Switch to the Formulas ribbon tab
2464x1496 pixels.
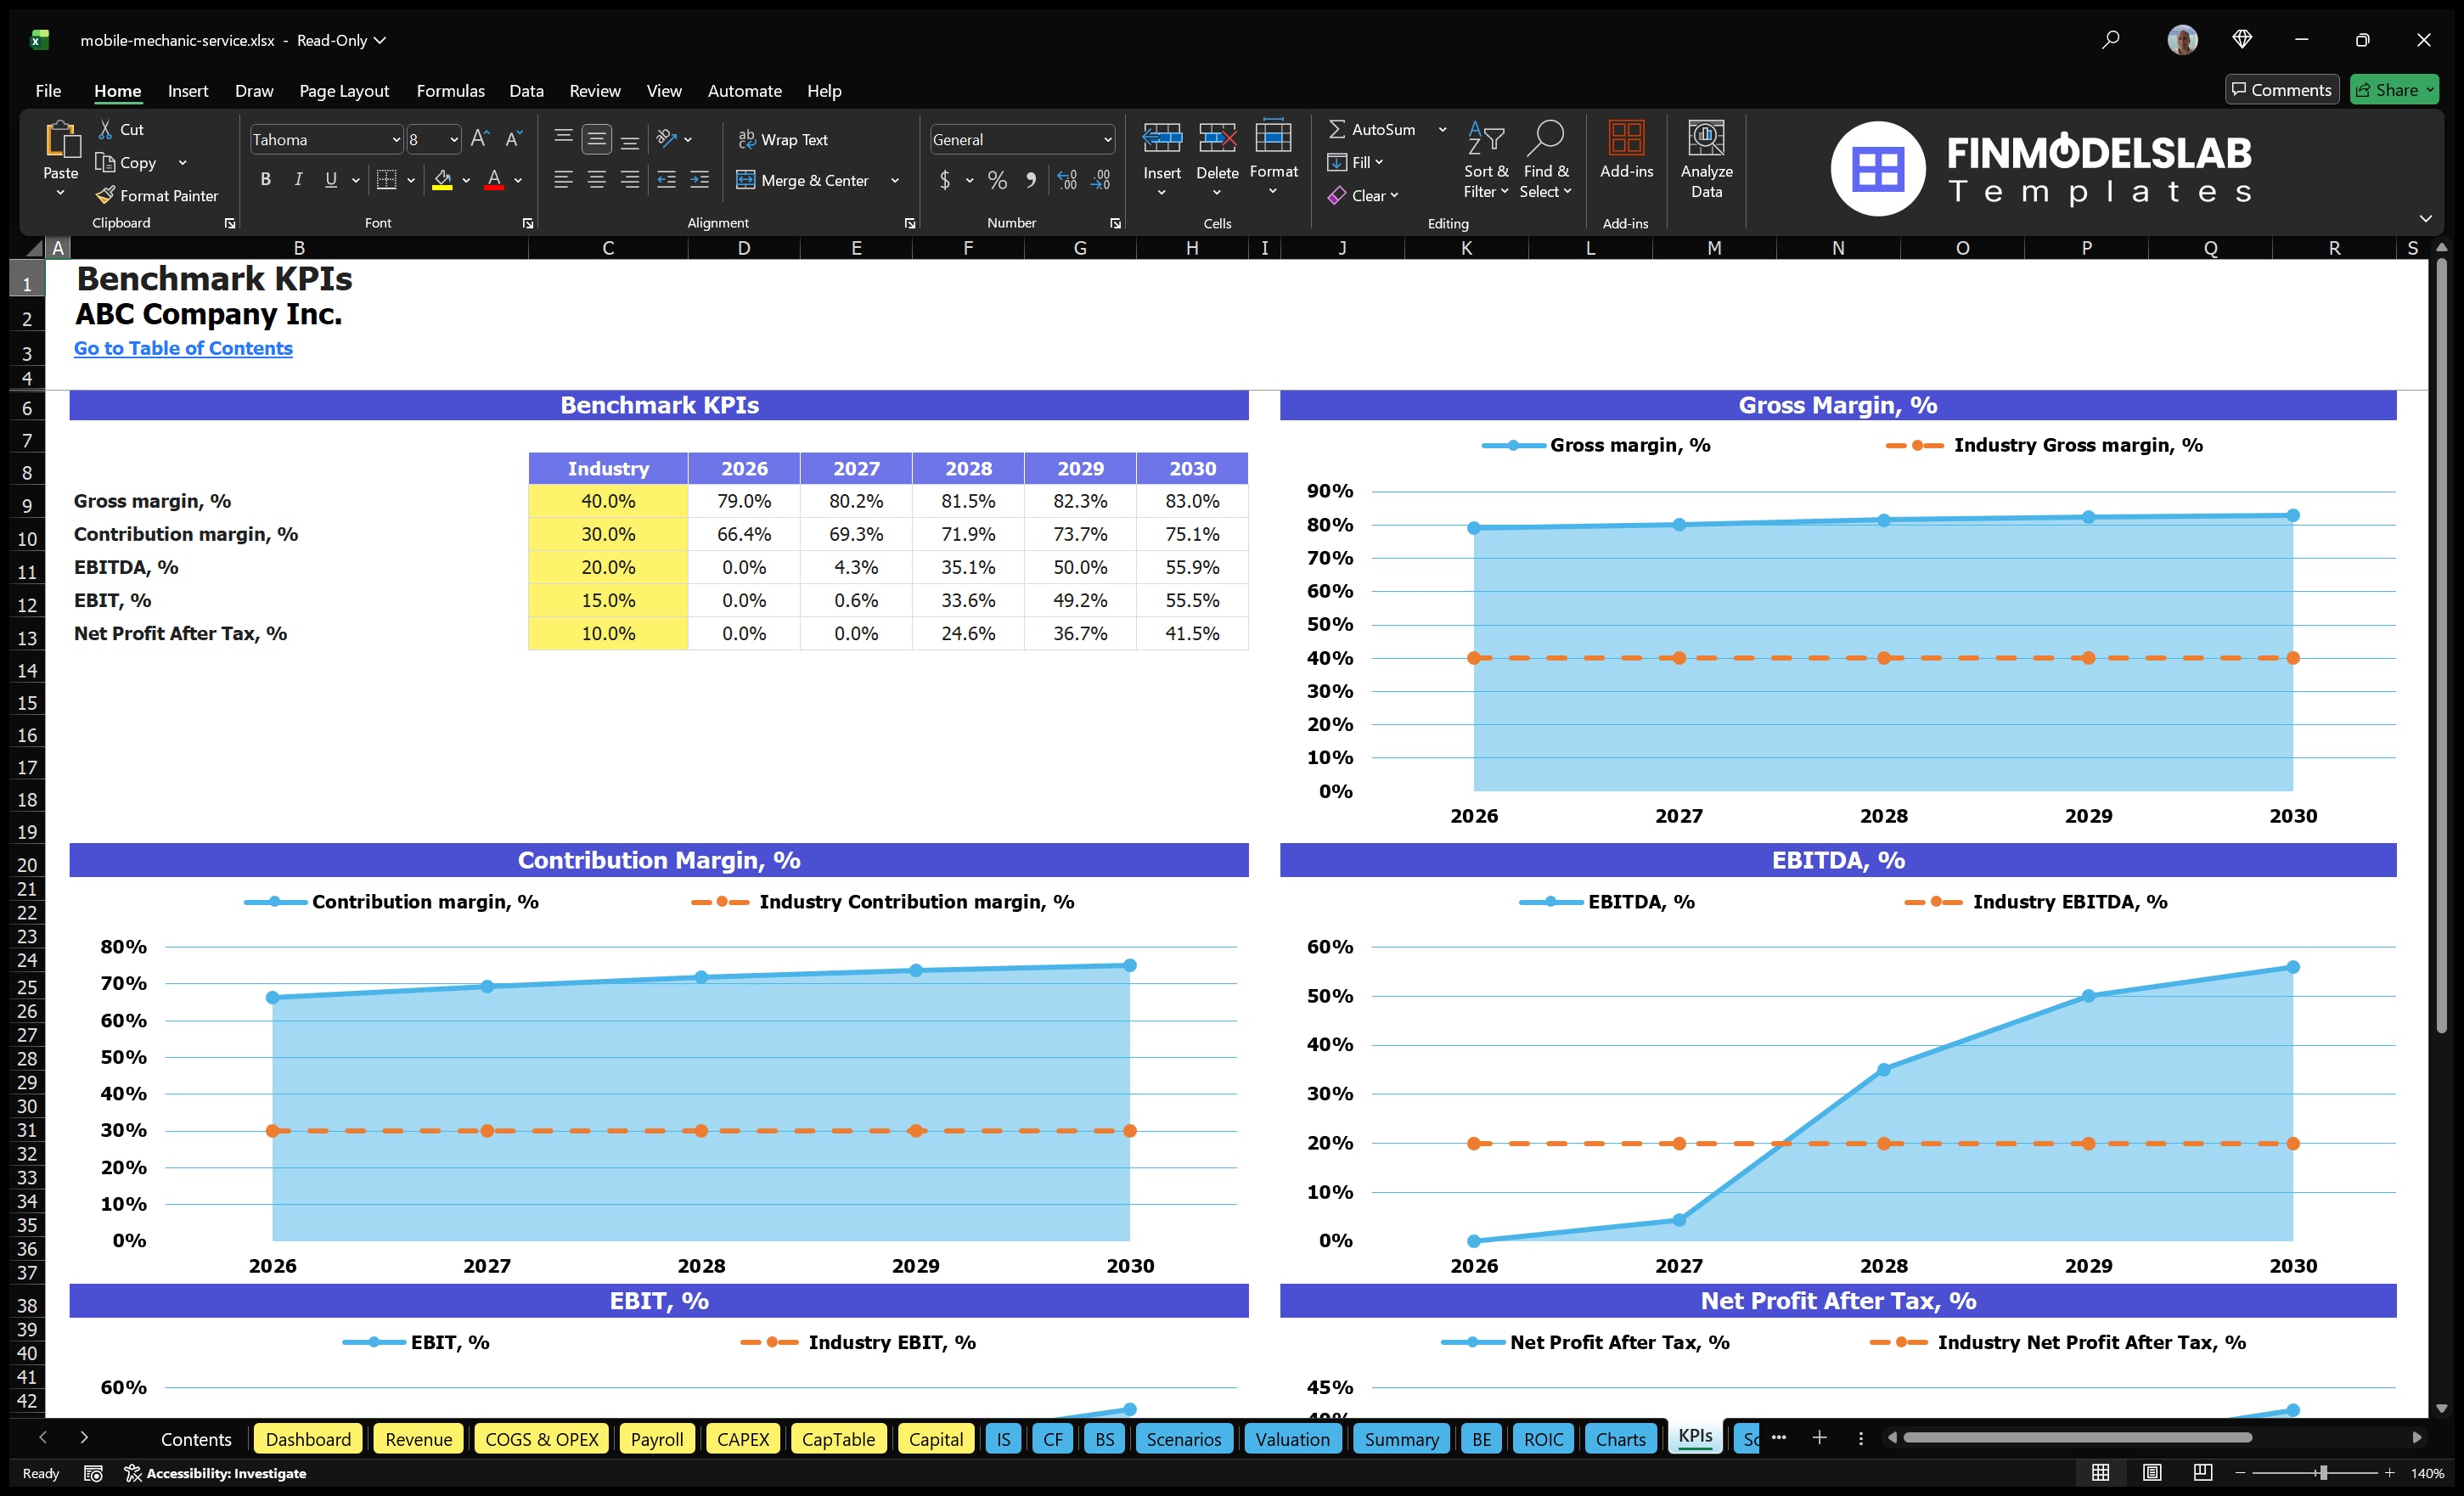[450, 90]
